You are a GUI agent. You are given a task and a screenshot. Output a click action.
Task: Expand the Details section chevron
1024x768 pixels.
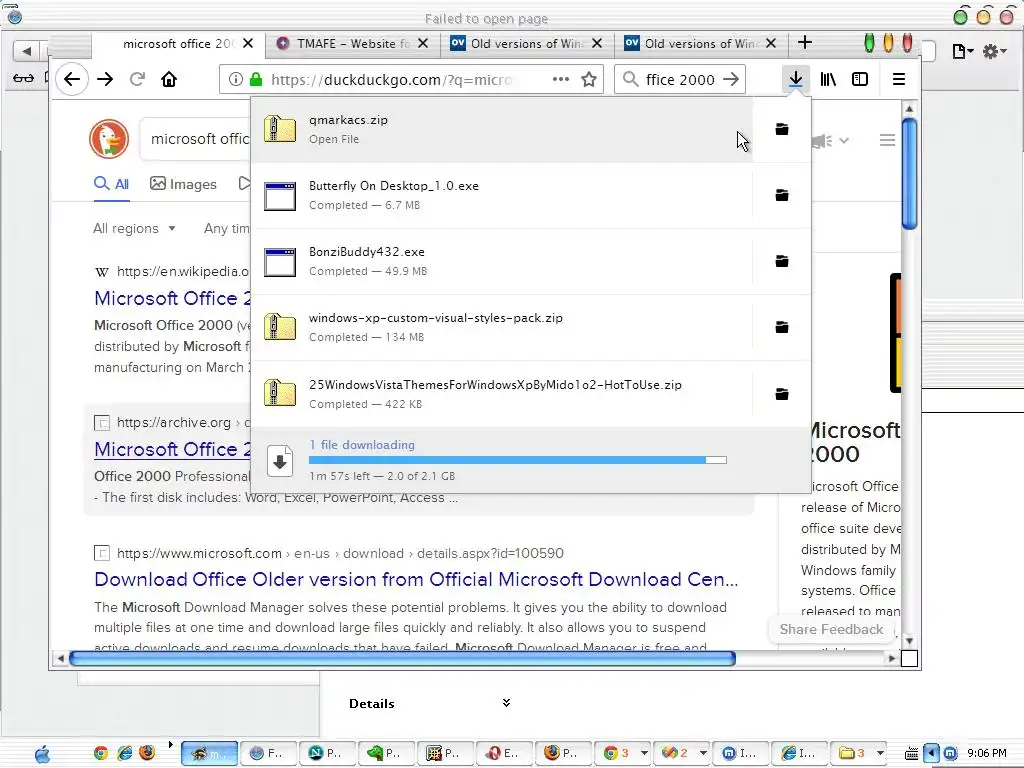click(x=506, y=703)
